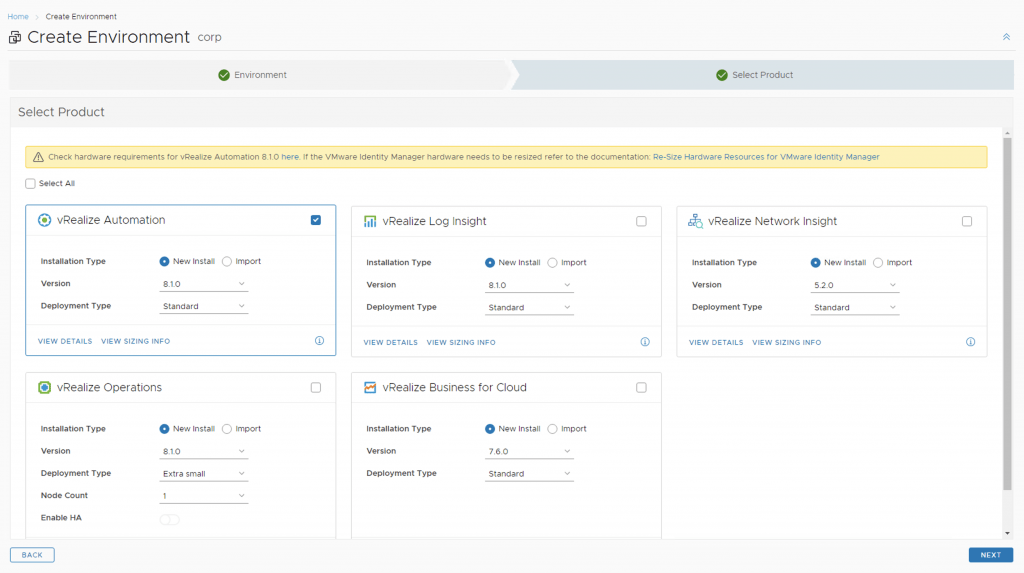The height and width of the screenshot is (573, 1024).
Task: Click the vRealize Network Insight product icon
Action: [695, 221]
